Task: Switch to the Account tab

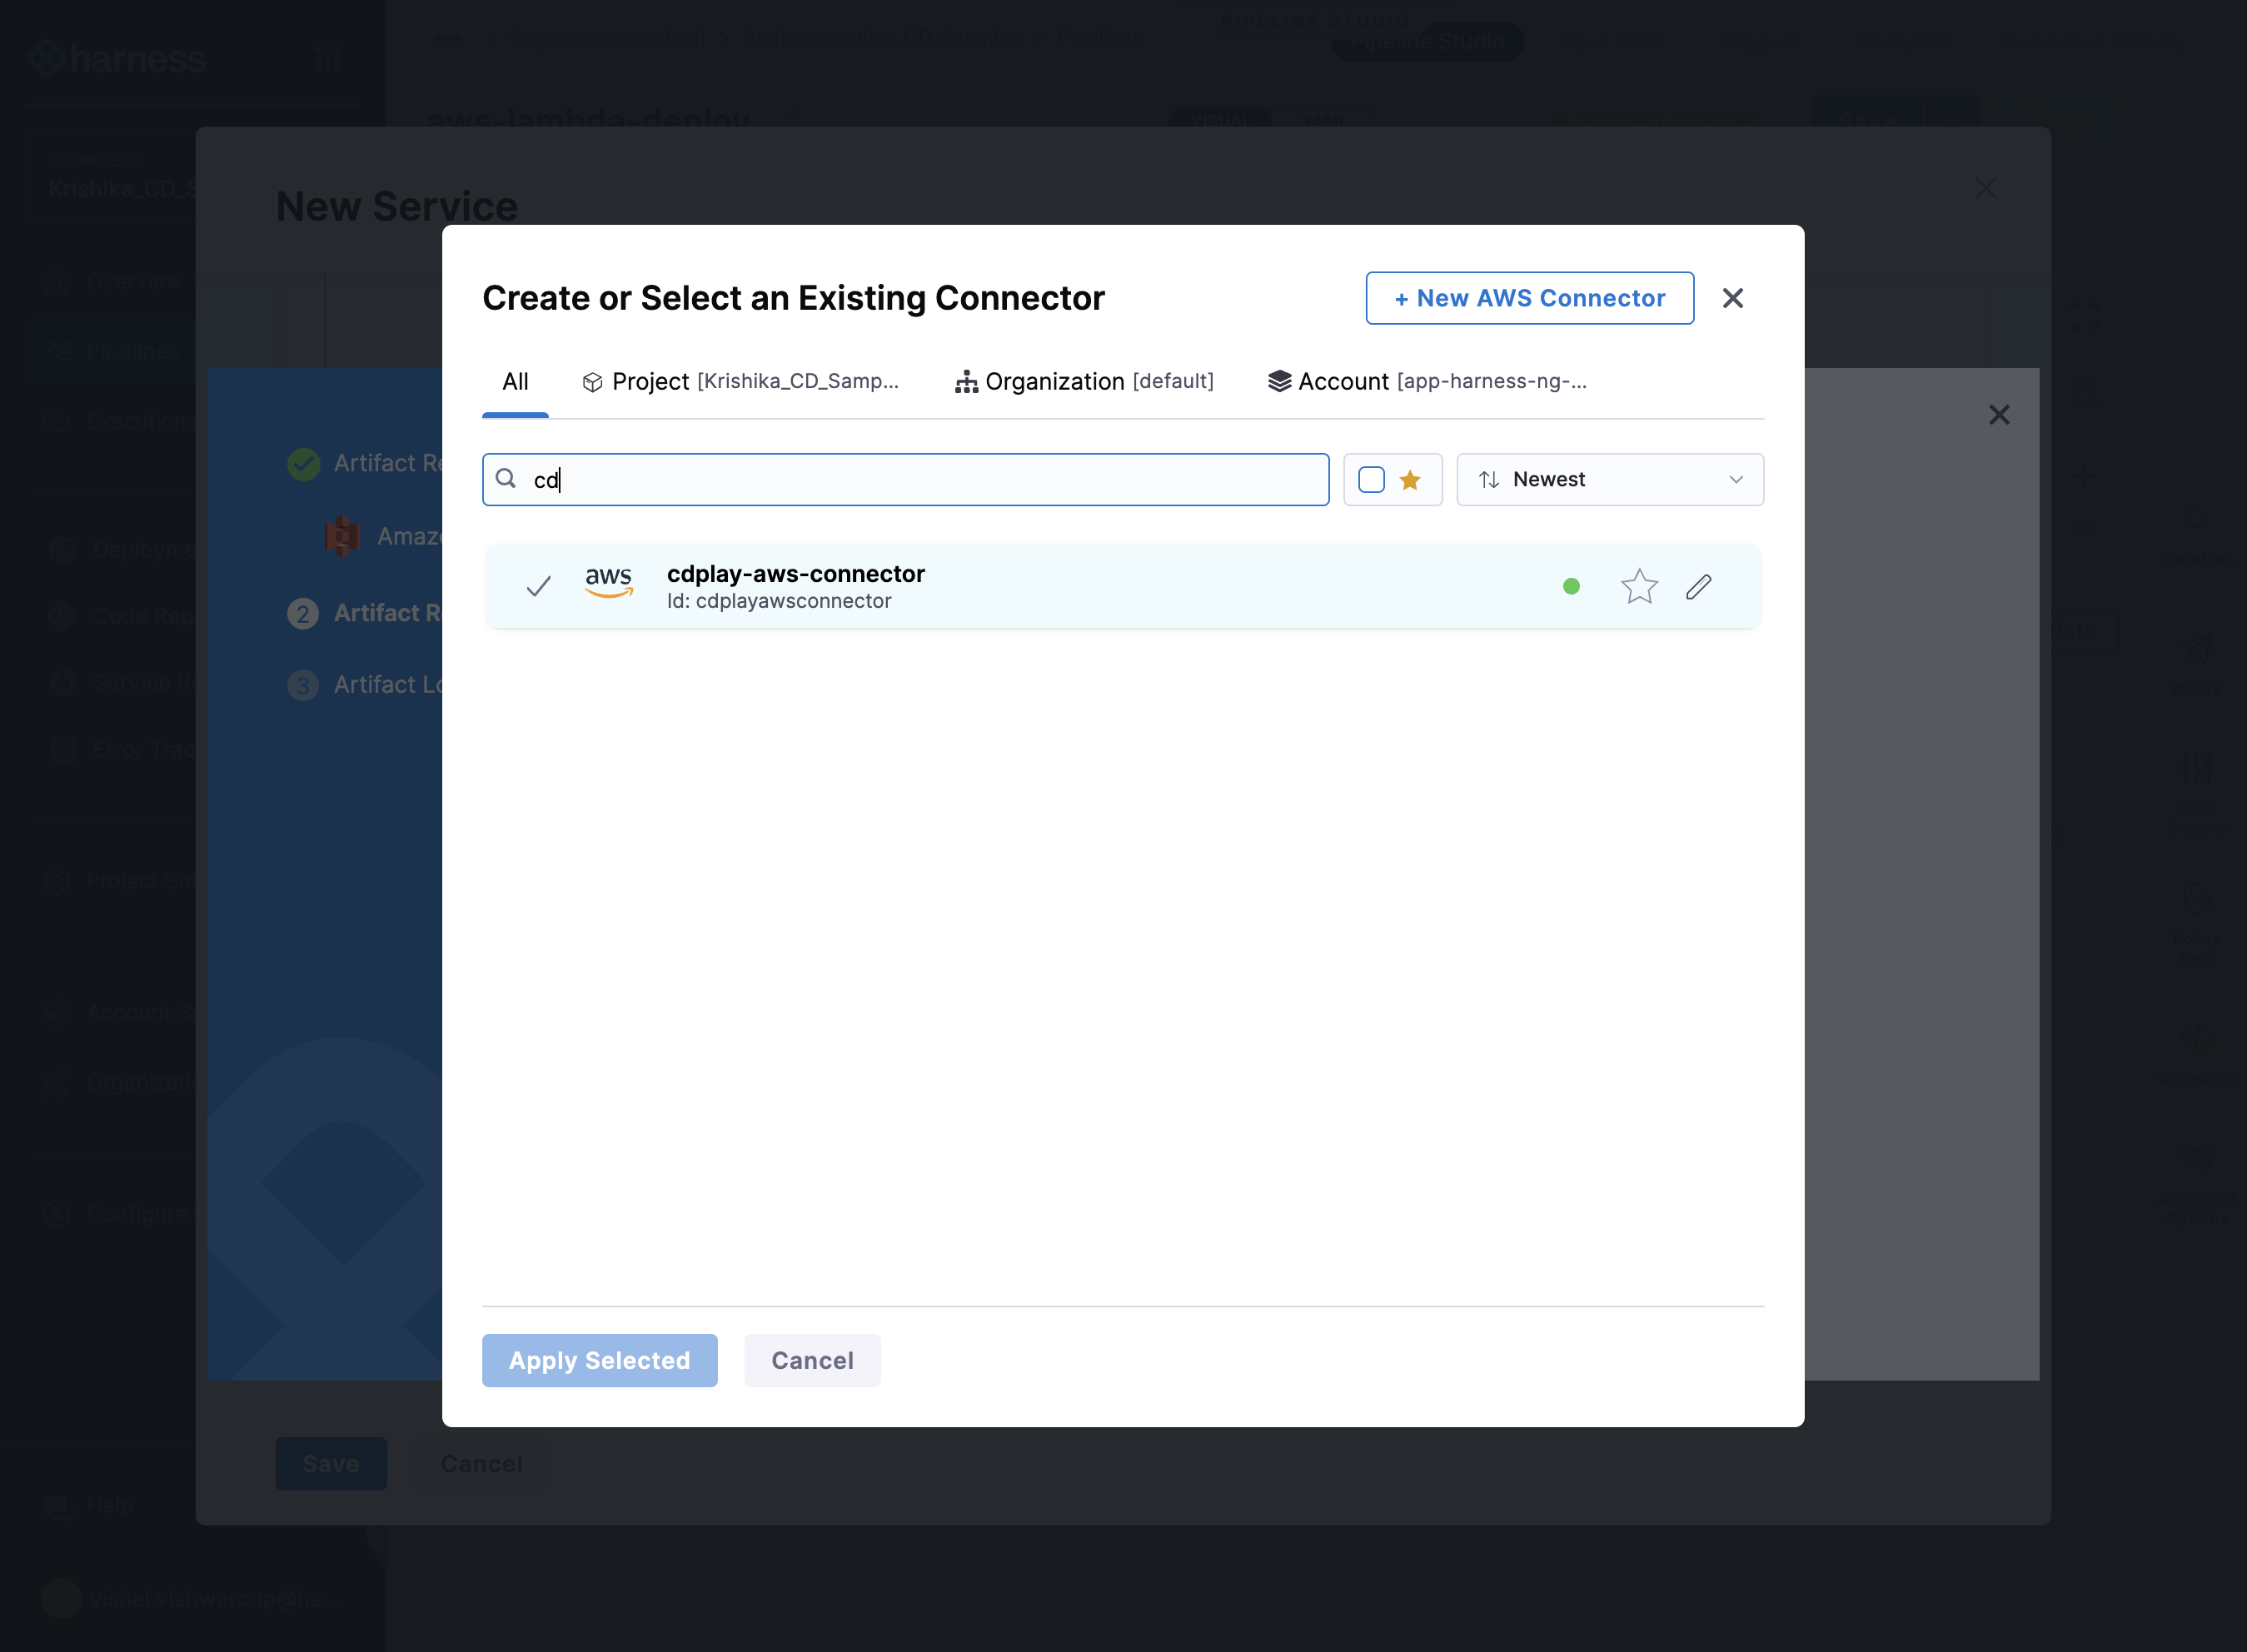Action: [x=1428, y=382]
